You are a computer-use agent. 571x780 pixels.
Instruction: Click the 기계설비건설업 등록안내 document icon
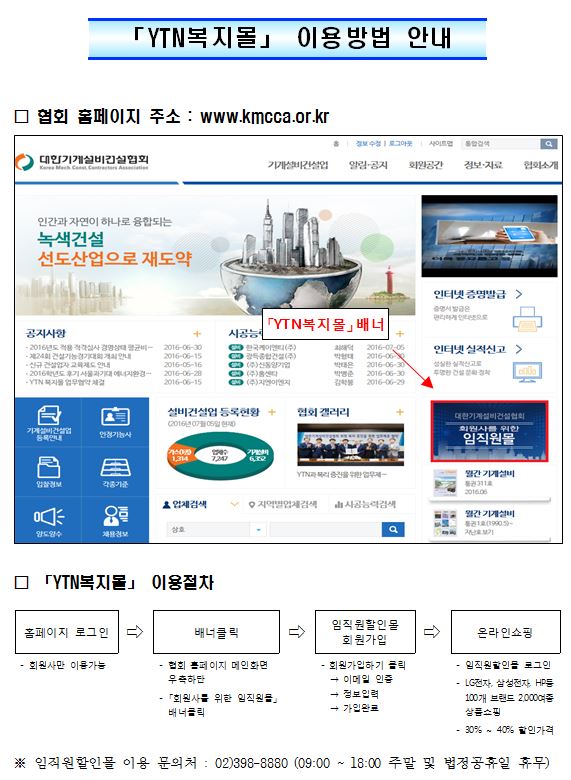[49, 416]
